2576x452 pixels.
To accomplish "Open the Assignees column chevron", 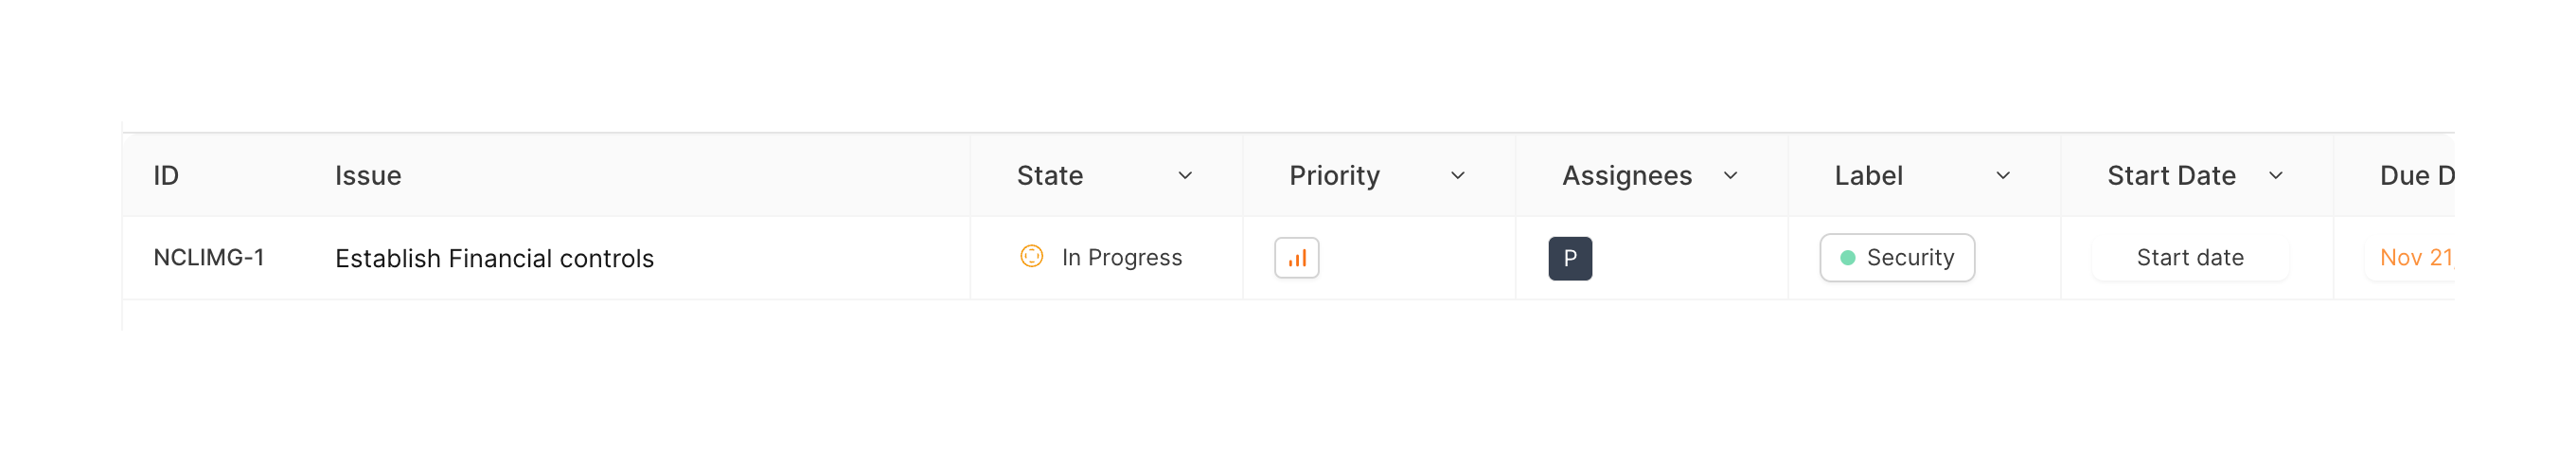I will coord(1730,176).
